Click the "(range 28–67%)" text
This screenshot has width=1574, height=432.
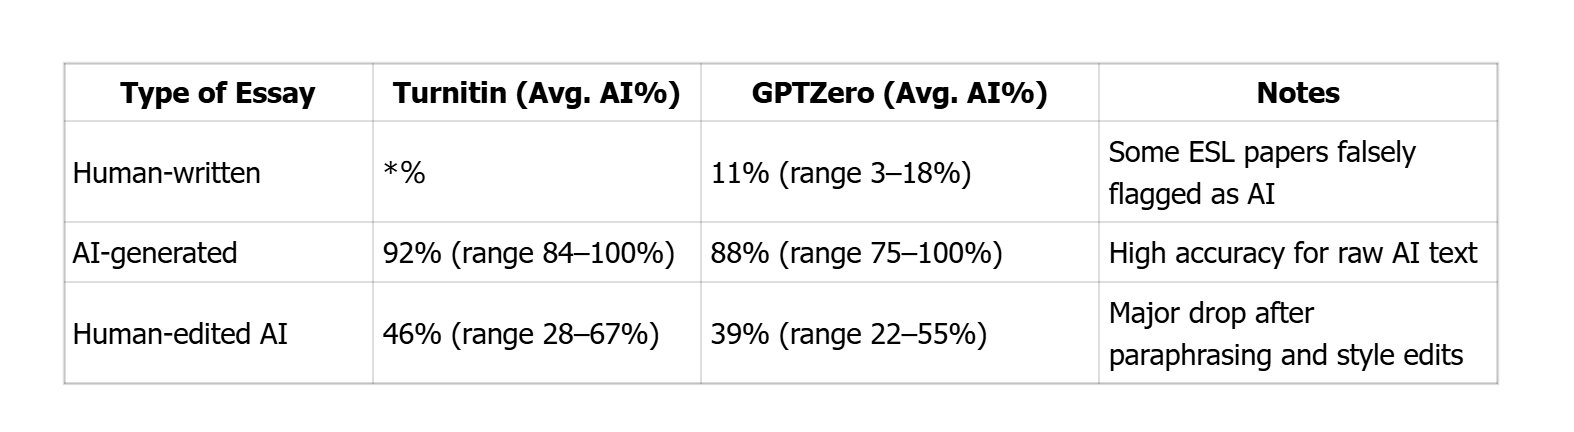pos(554,333)
